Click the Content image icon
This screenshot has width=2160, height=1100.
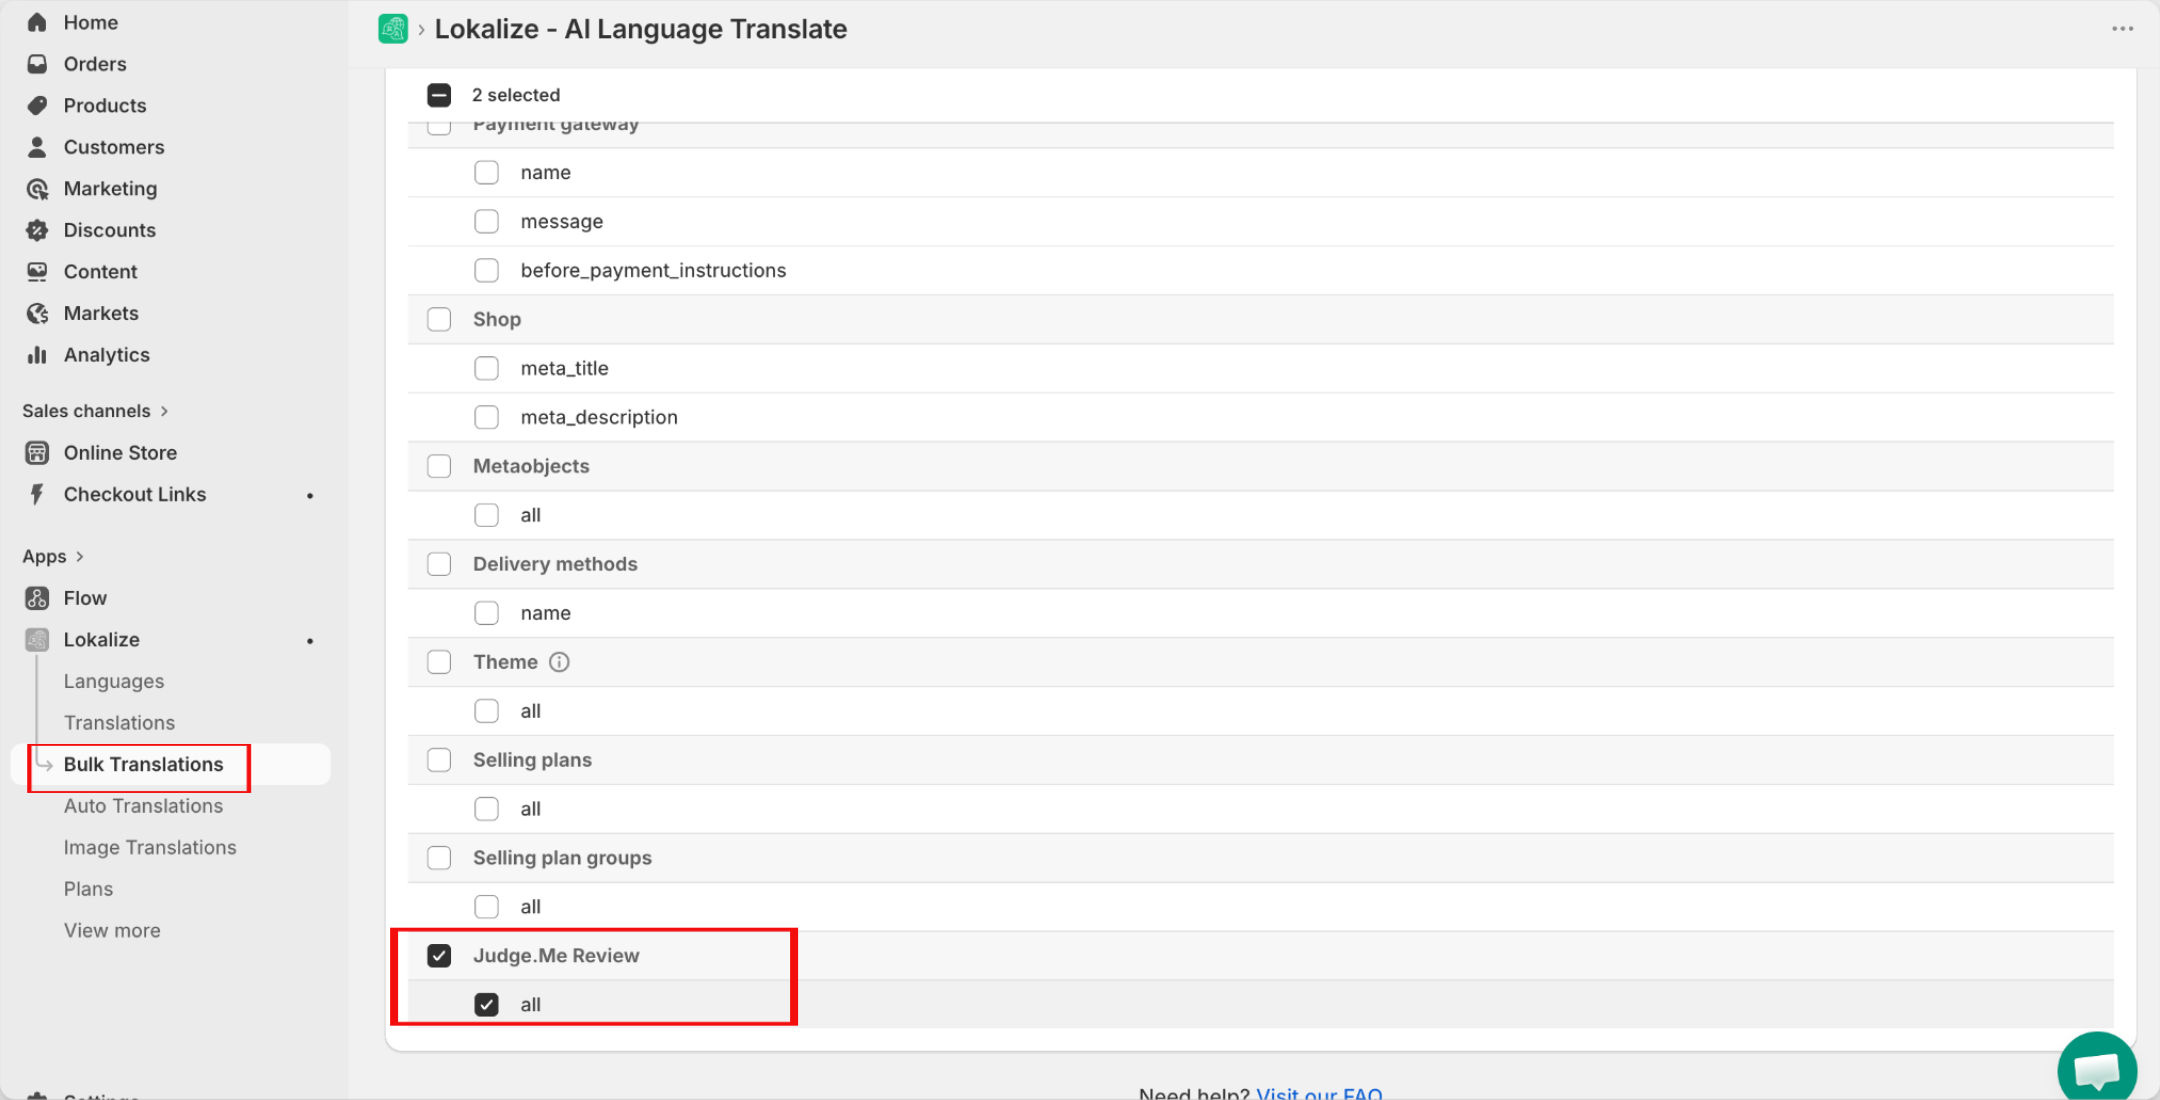(x=37, y=272)
